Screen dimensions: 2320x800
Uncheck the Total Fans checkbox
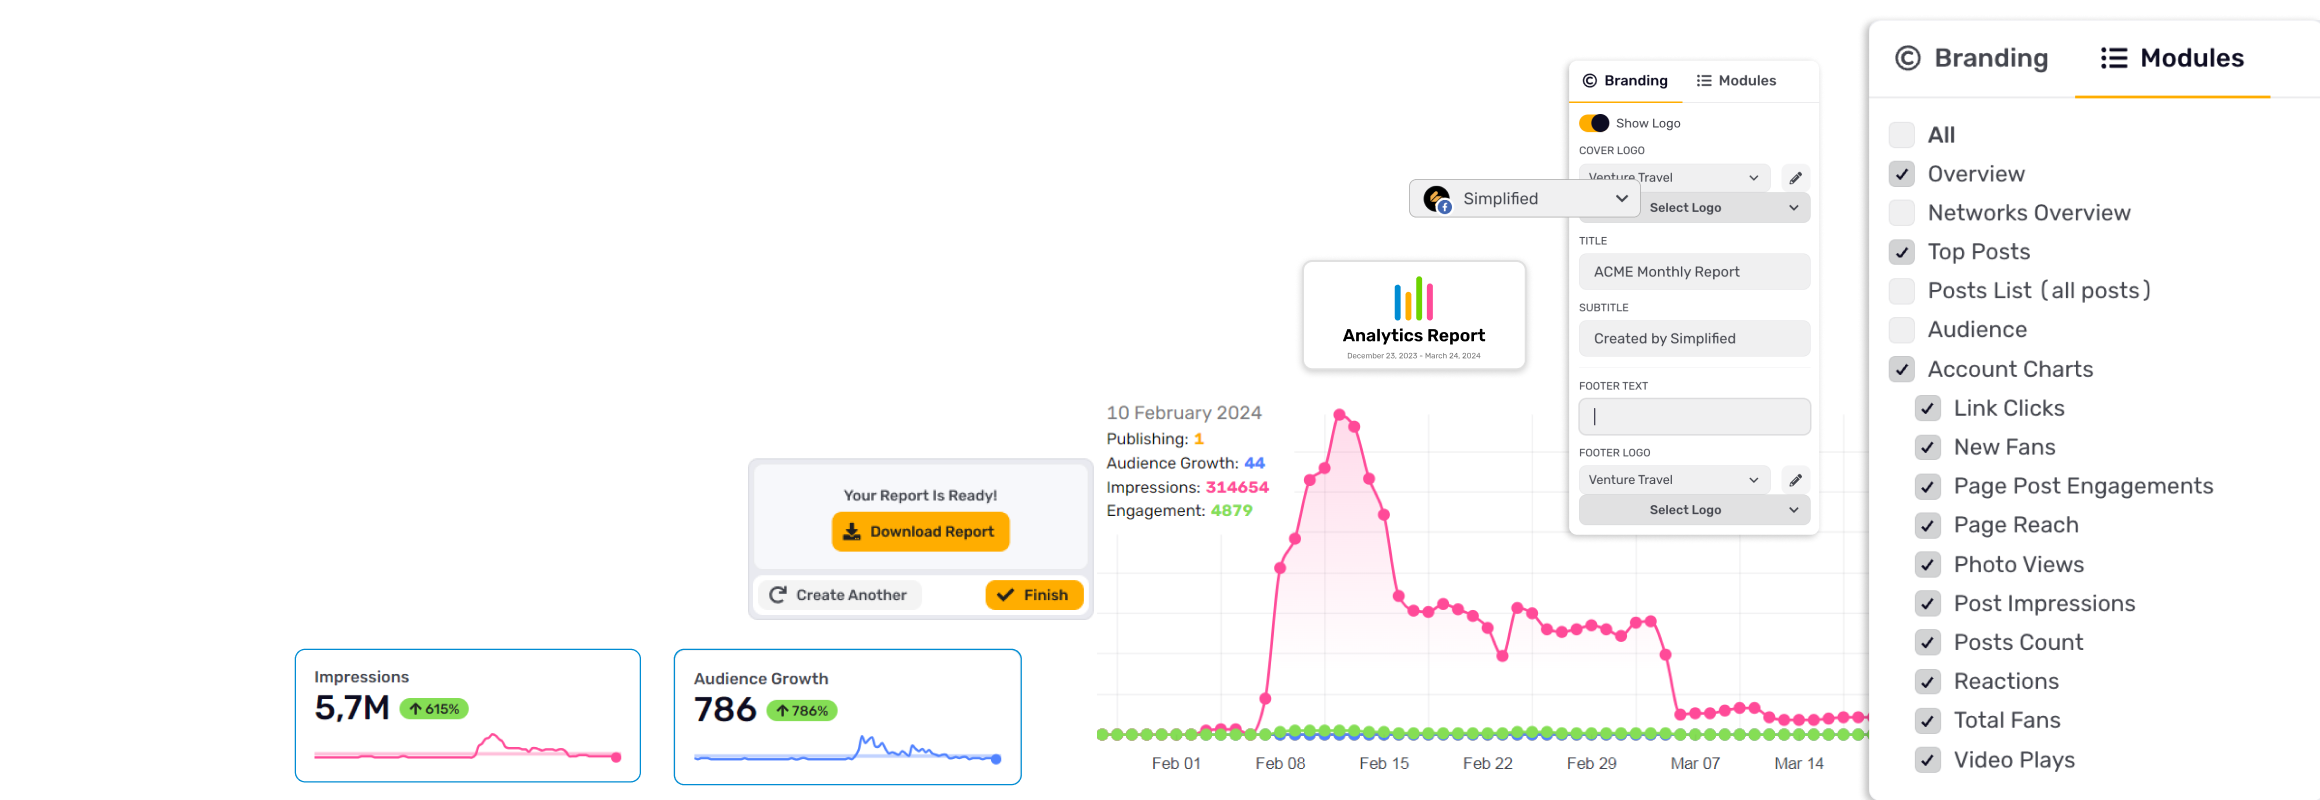click(1928, 721)
